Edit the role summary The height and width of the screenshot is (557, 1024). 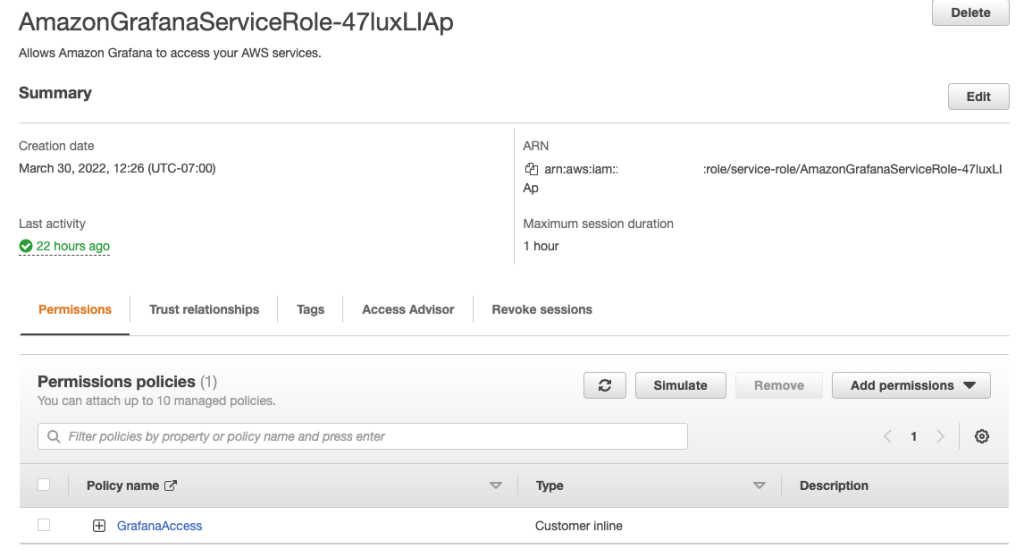[x=978, y=97]
